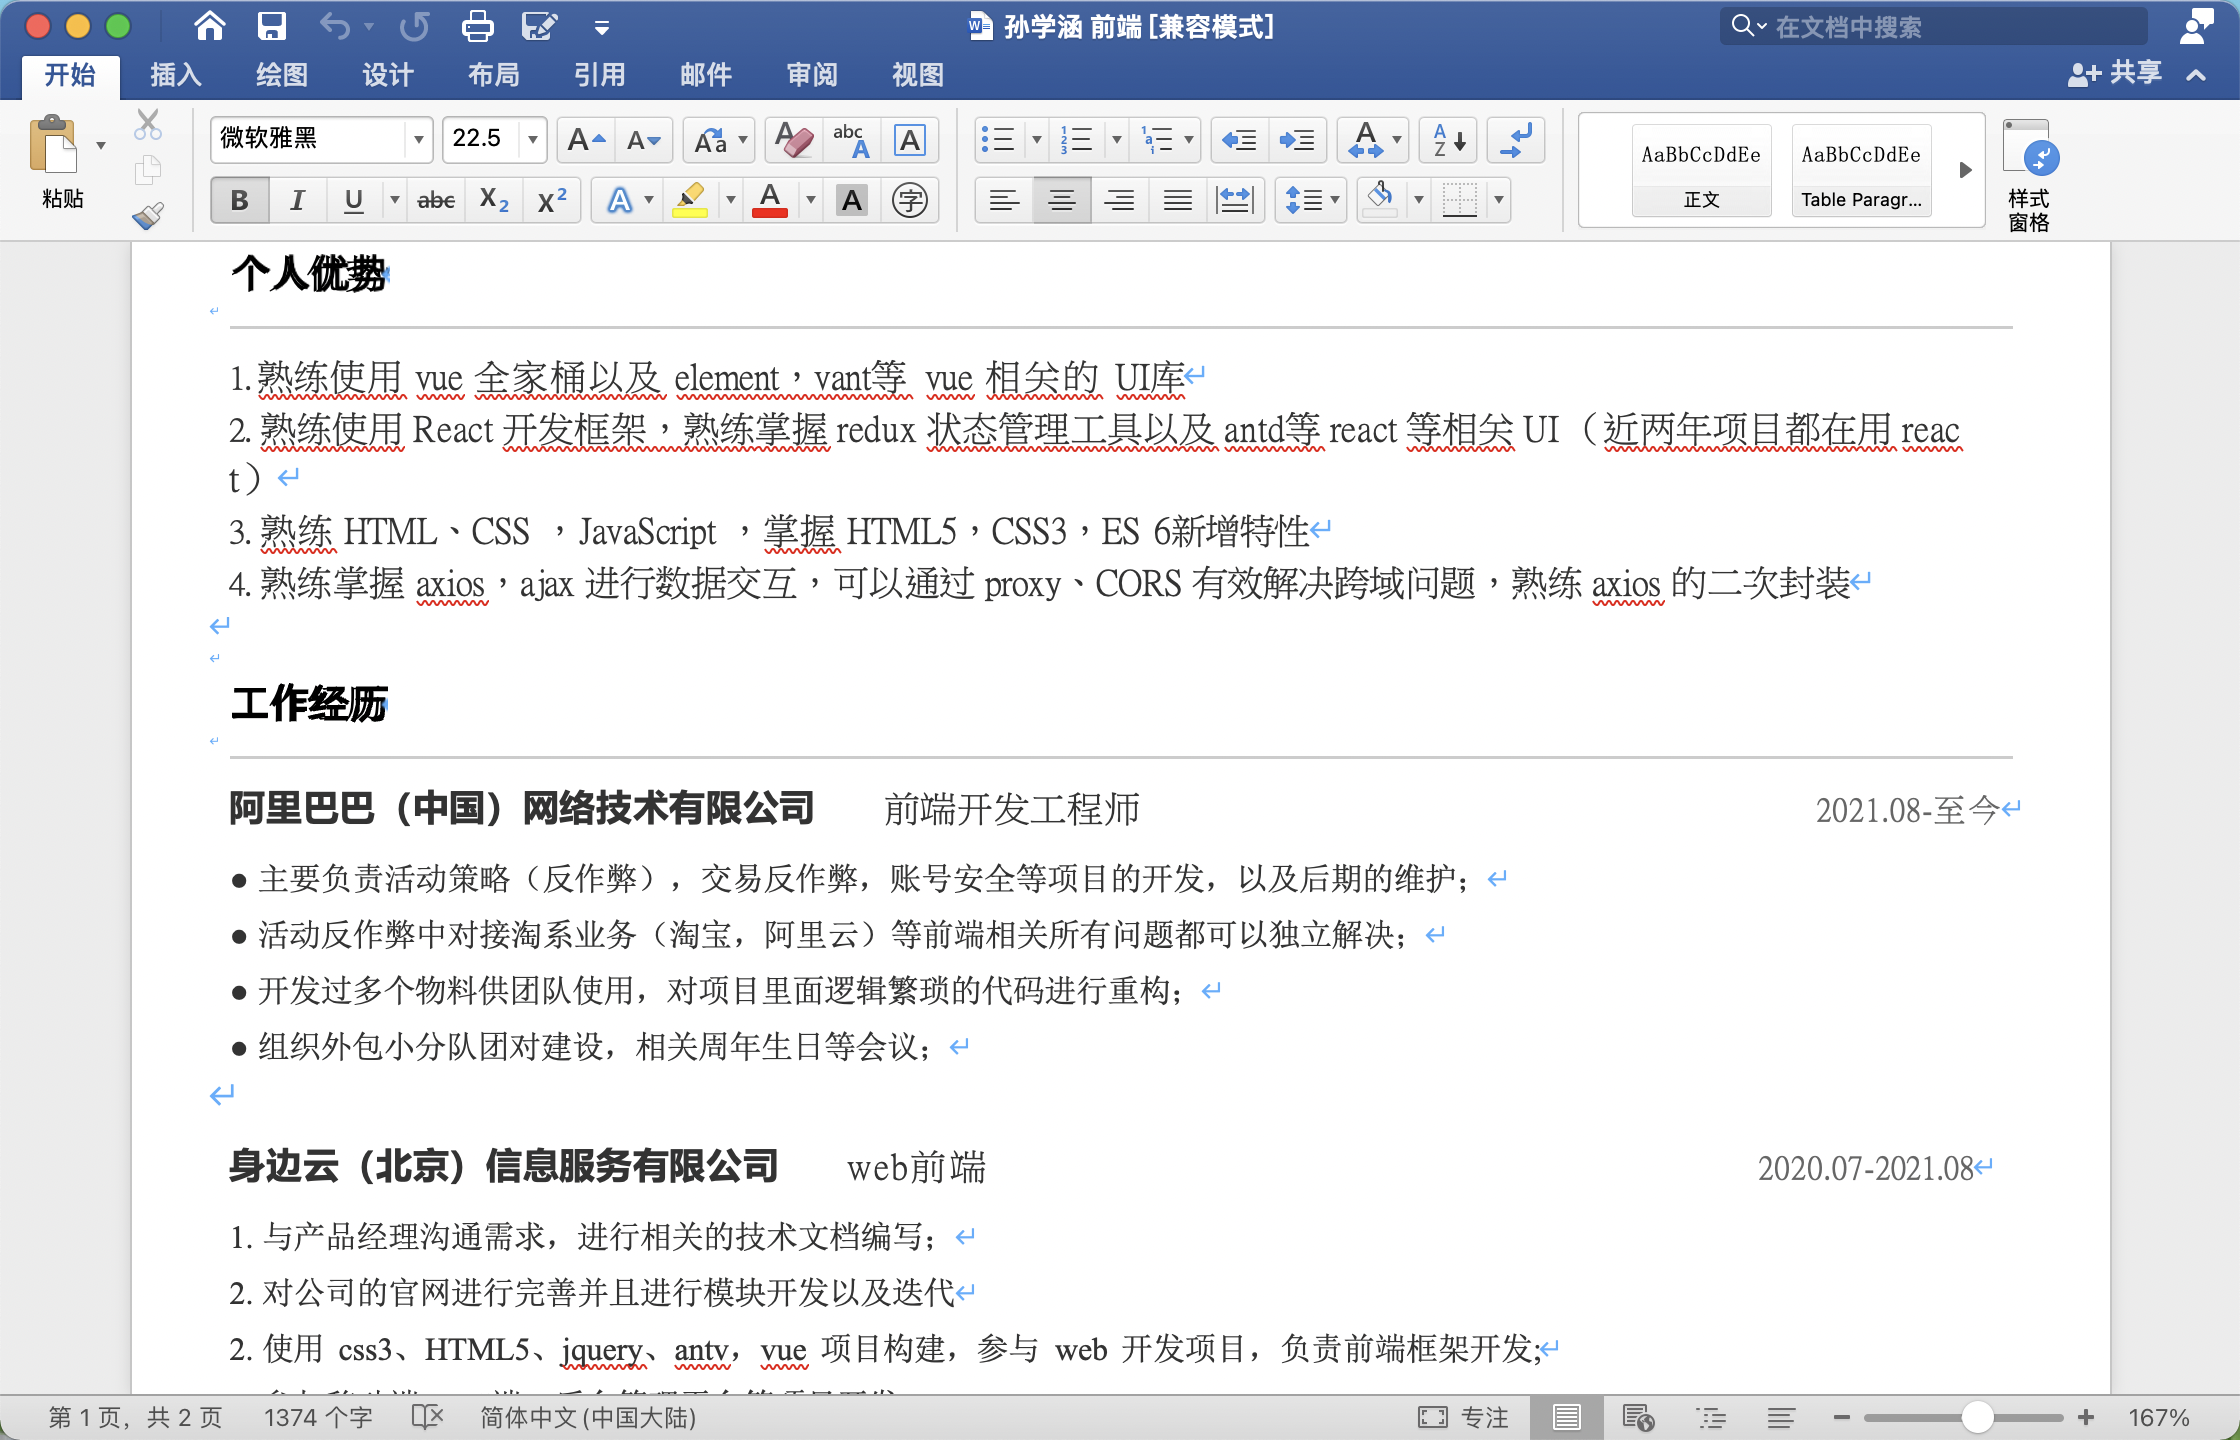Apply character border icon
Image resolution: width=2240 pixels, height=1440 pixels.
tap(910, 140)
